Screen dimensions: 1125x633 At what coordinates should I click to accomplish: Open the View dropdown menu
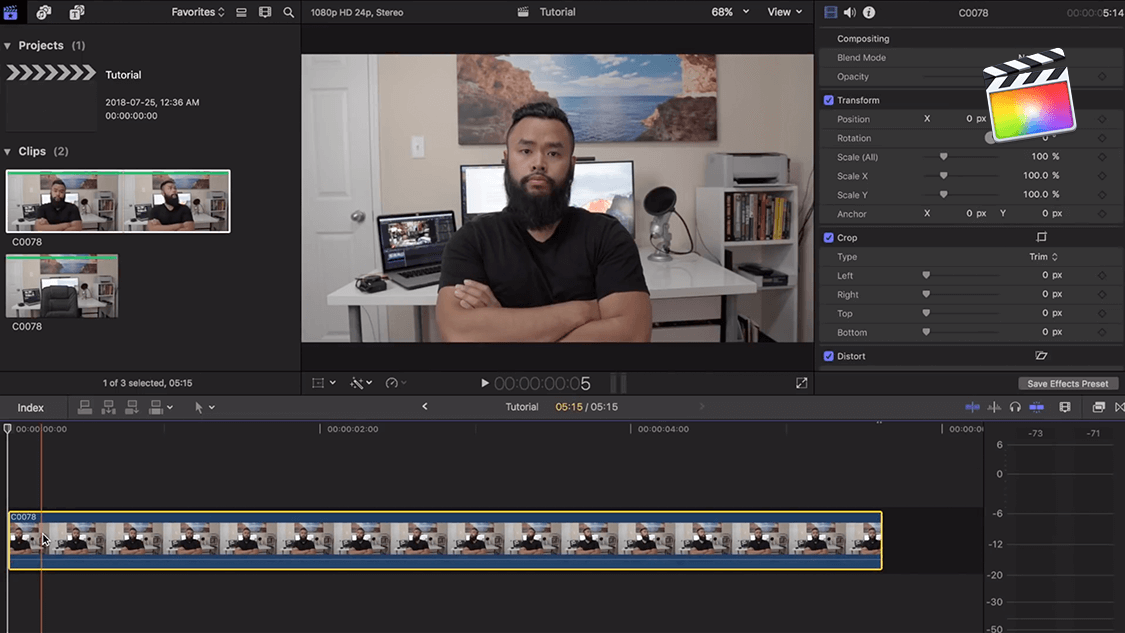pyautogui.click(x=784, y=12)
